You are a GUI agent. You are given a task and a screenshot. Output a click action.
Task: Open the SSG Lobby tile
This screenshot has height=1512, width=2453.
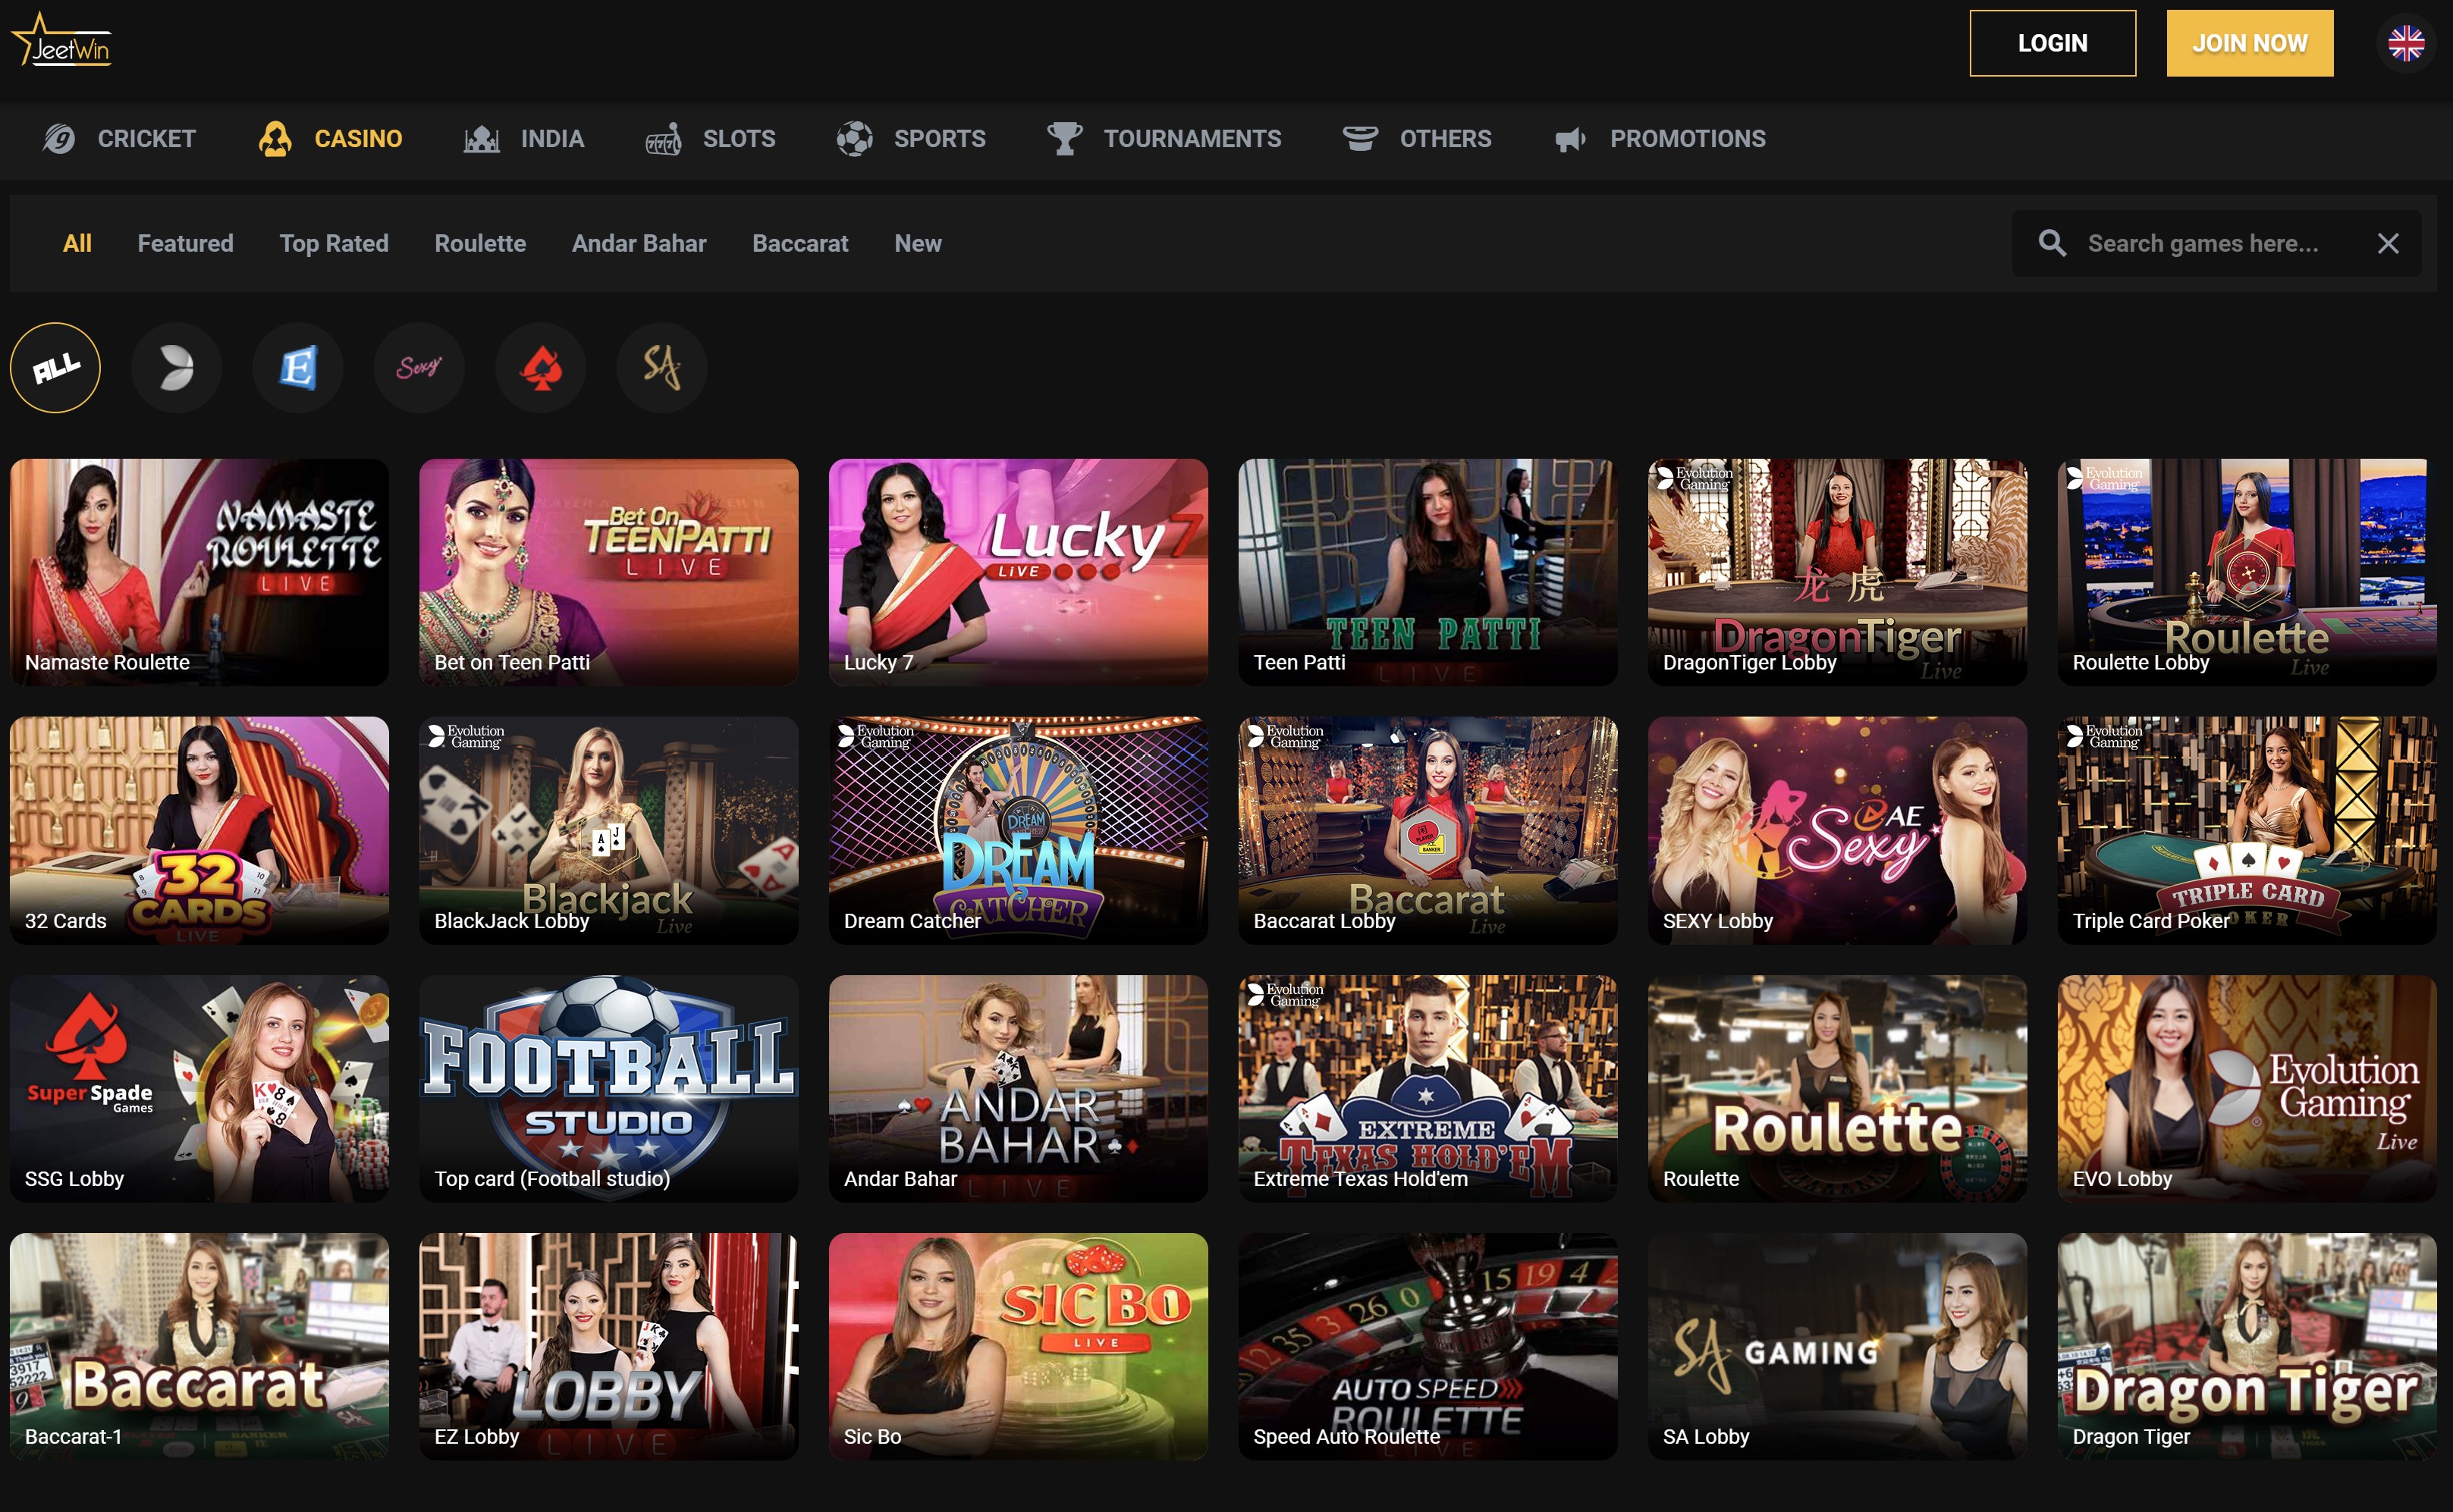point(199,1088)
